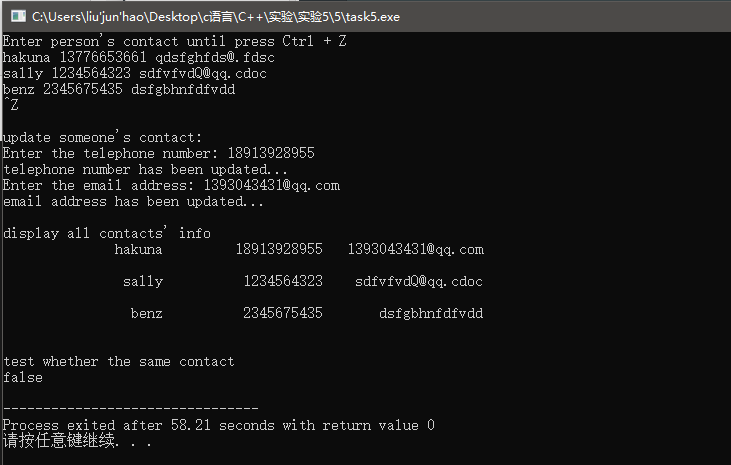This screenshot has height=465, width=731.
Task: Click the hakuna 13776653661 input line
Action: tap(139, 57)
